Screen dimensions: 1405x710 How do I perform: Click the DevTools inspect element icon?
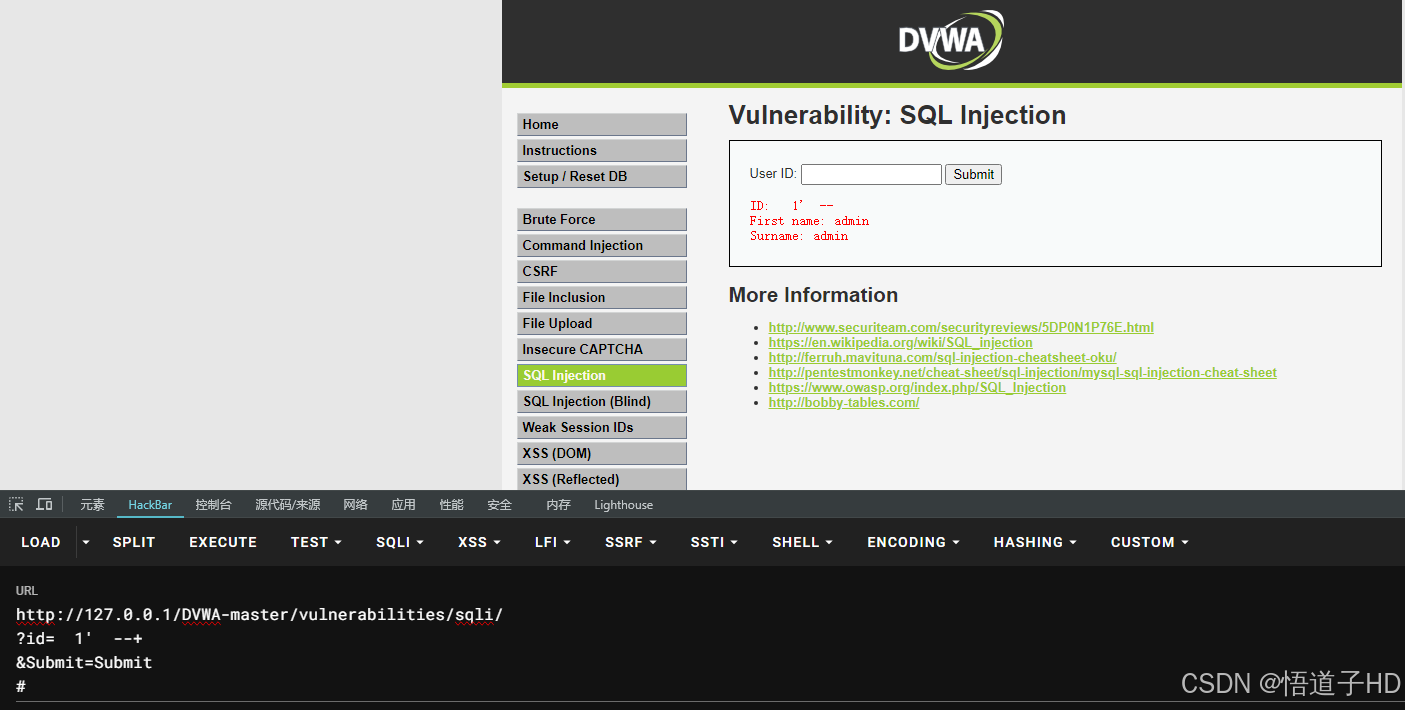tap(16, 505)
